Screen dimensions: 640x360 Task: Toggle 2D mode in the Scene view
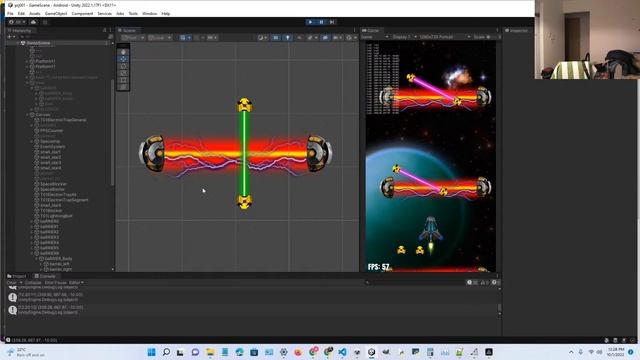(x=276, y=38)
